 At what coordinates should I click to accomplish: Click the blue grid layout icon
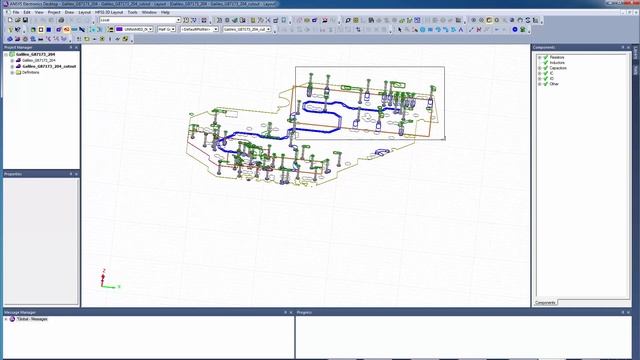click(x=417, y=20)
